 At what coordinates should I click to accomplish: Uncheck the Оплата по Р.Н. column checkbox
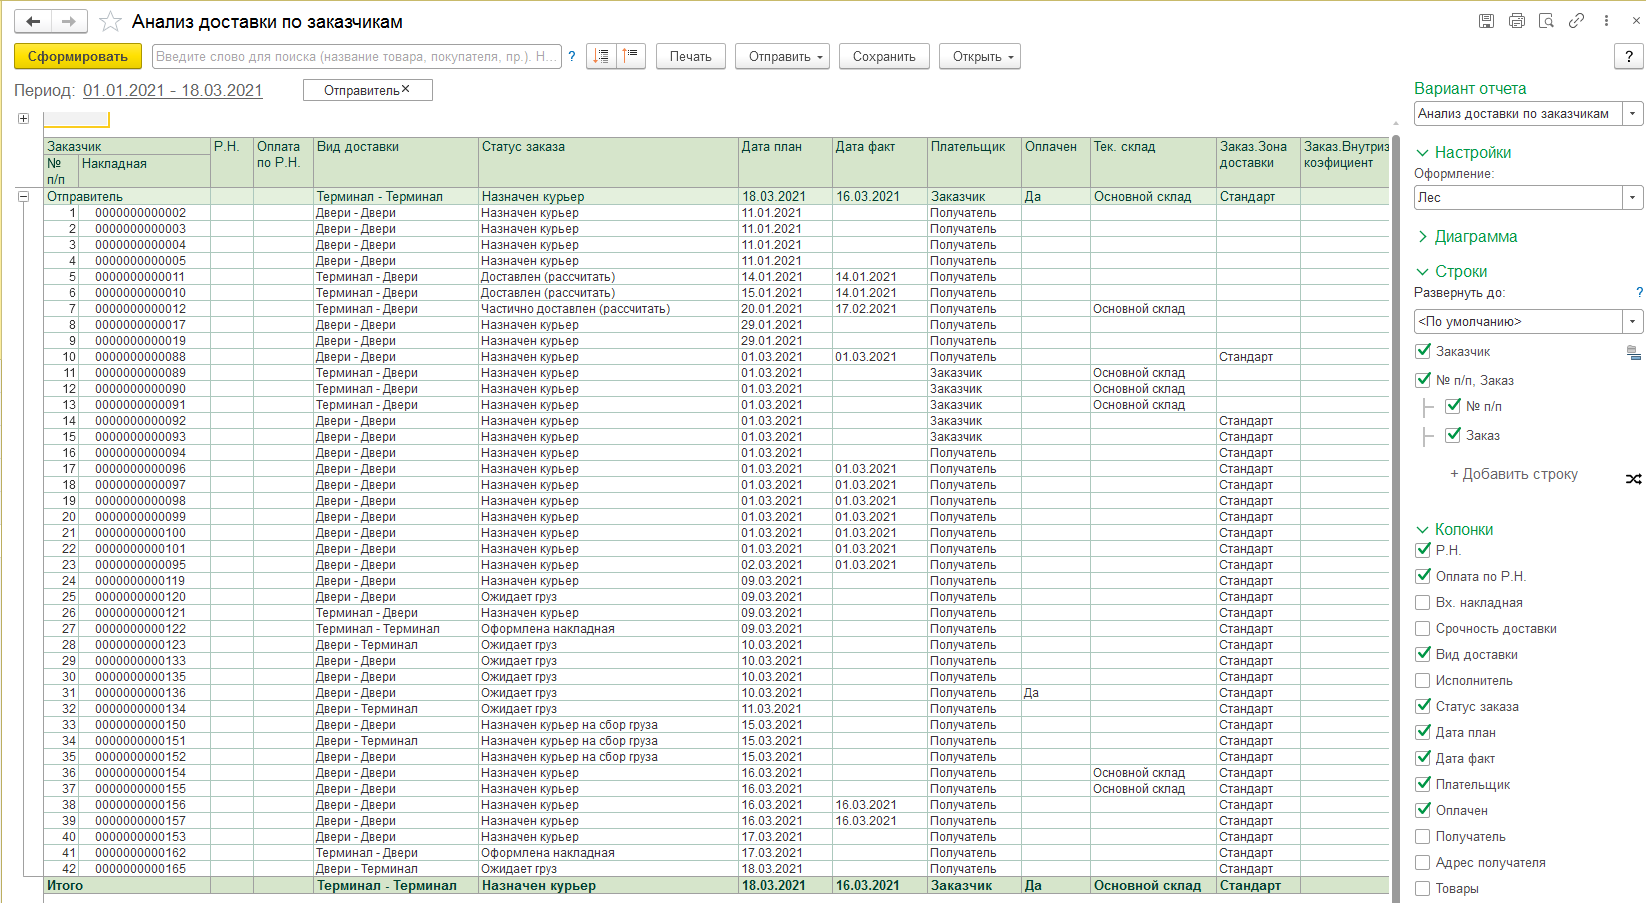(1423, 576)
